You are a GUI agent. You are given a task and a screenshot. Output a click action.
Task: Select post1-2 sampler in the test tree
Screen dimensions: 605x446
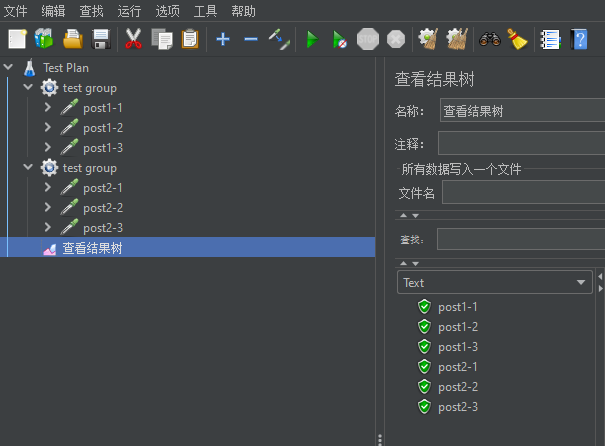click(x=103, y=128)
